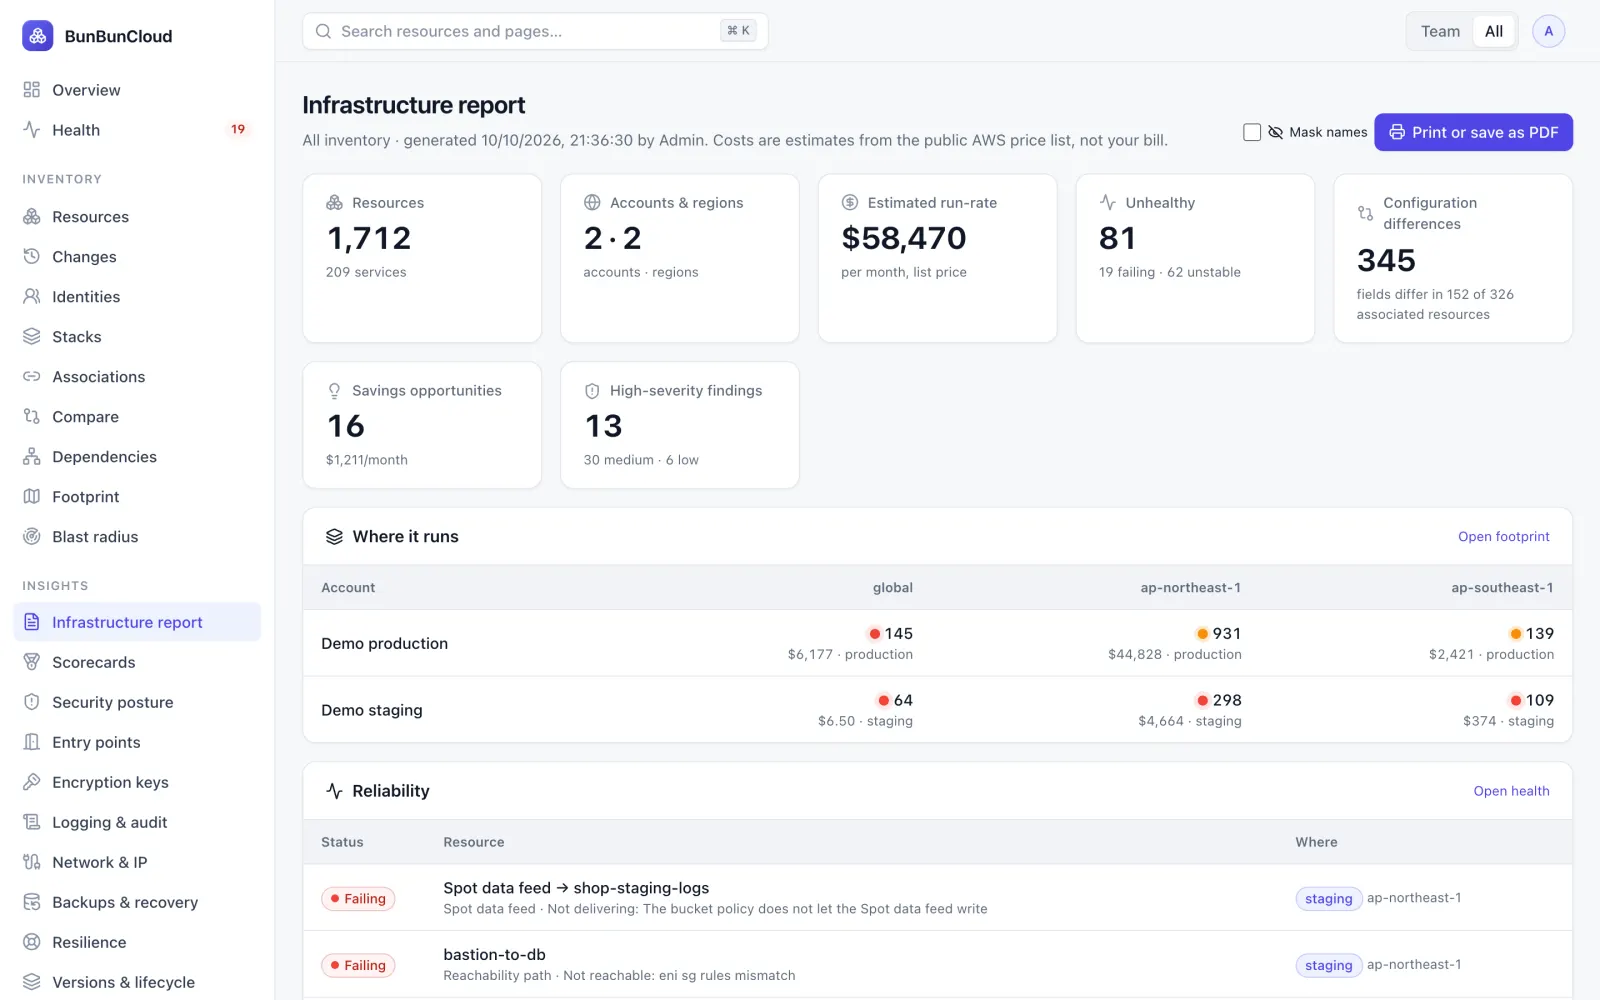Viewport: 1600px width, 1000px height.
Task: Click Print or save as PDF button
Action: tap(1473, 132)
